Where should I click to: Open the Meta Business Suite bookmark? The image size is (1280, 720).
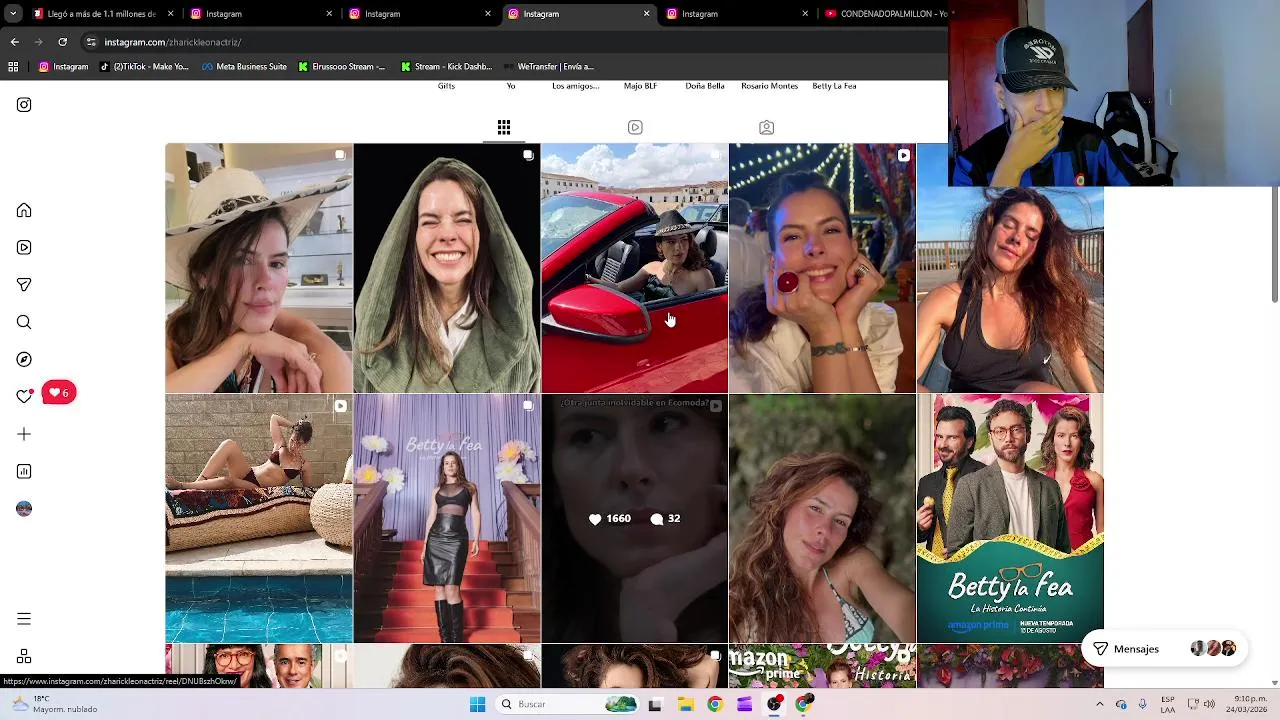click(244, 67)
